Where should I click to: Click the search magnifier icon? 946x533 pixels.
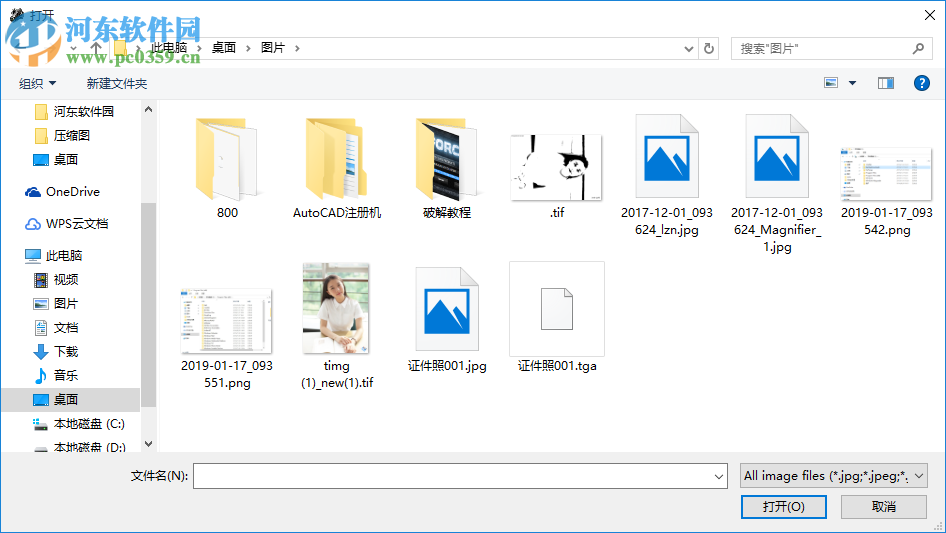(x=918, y=48)
